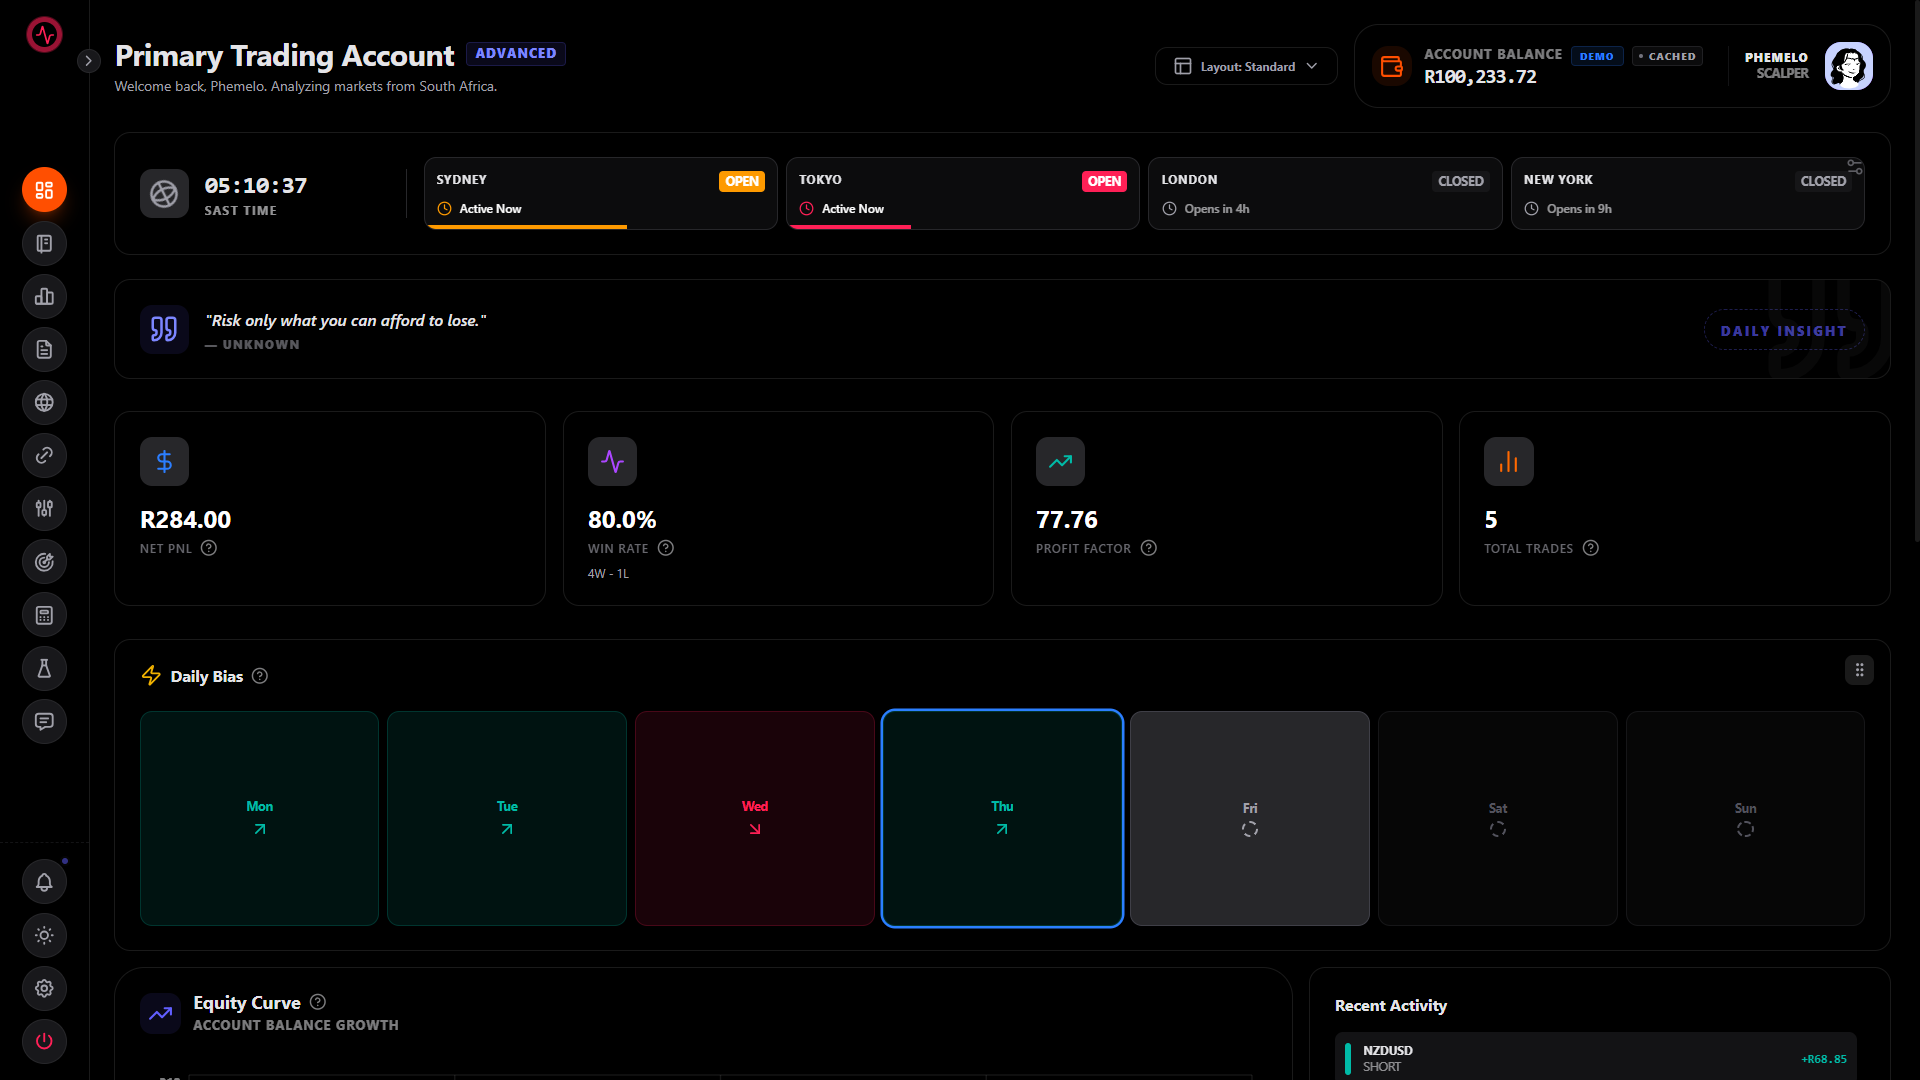Open notifications bell icon

coord(44,882)
